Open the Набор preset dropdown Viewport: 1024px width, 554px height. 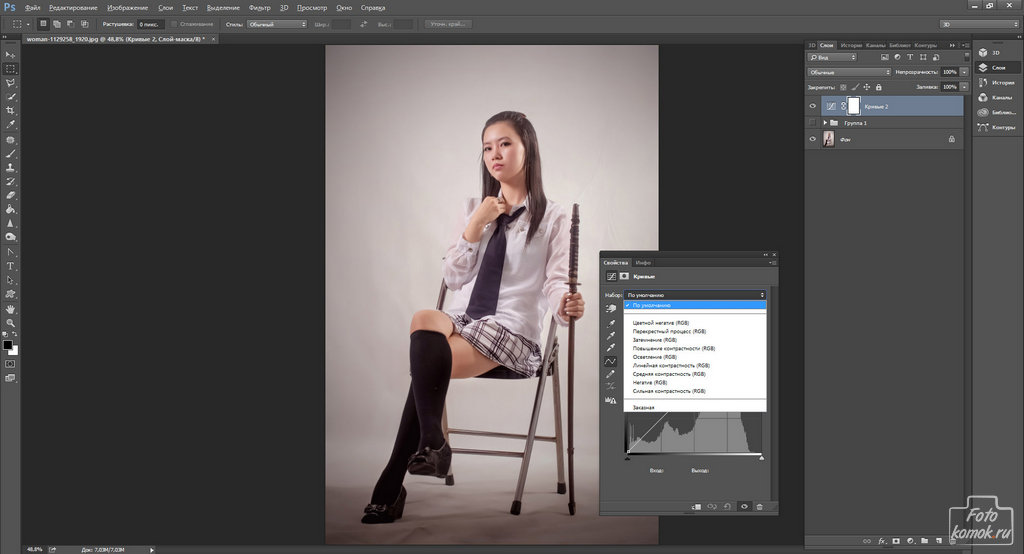coord(695,295)
